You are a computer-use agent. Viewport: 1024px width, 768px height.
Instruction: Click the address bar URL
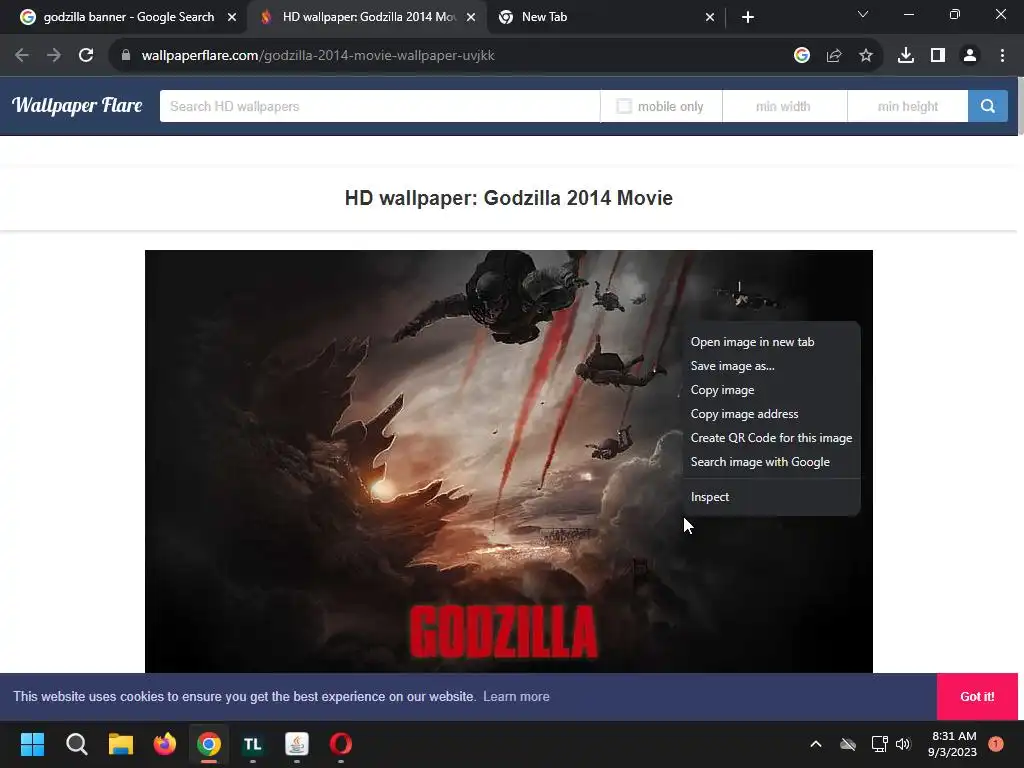click(318, 56)
